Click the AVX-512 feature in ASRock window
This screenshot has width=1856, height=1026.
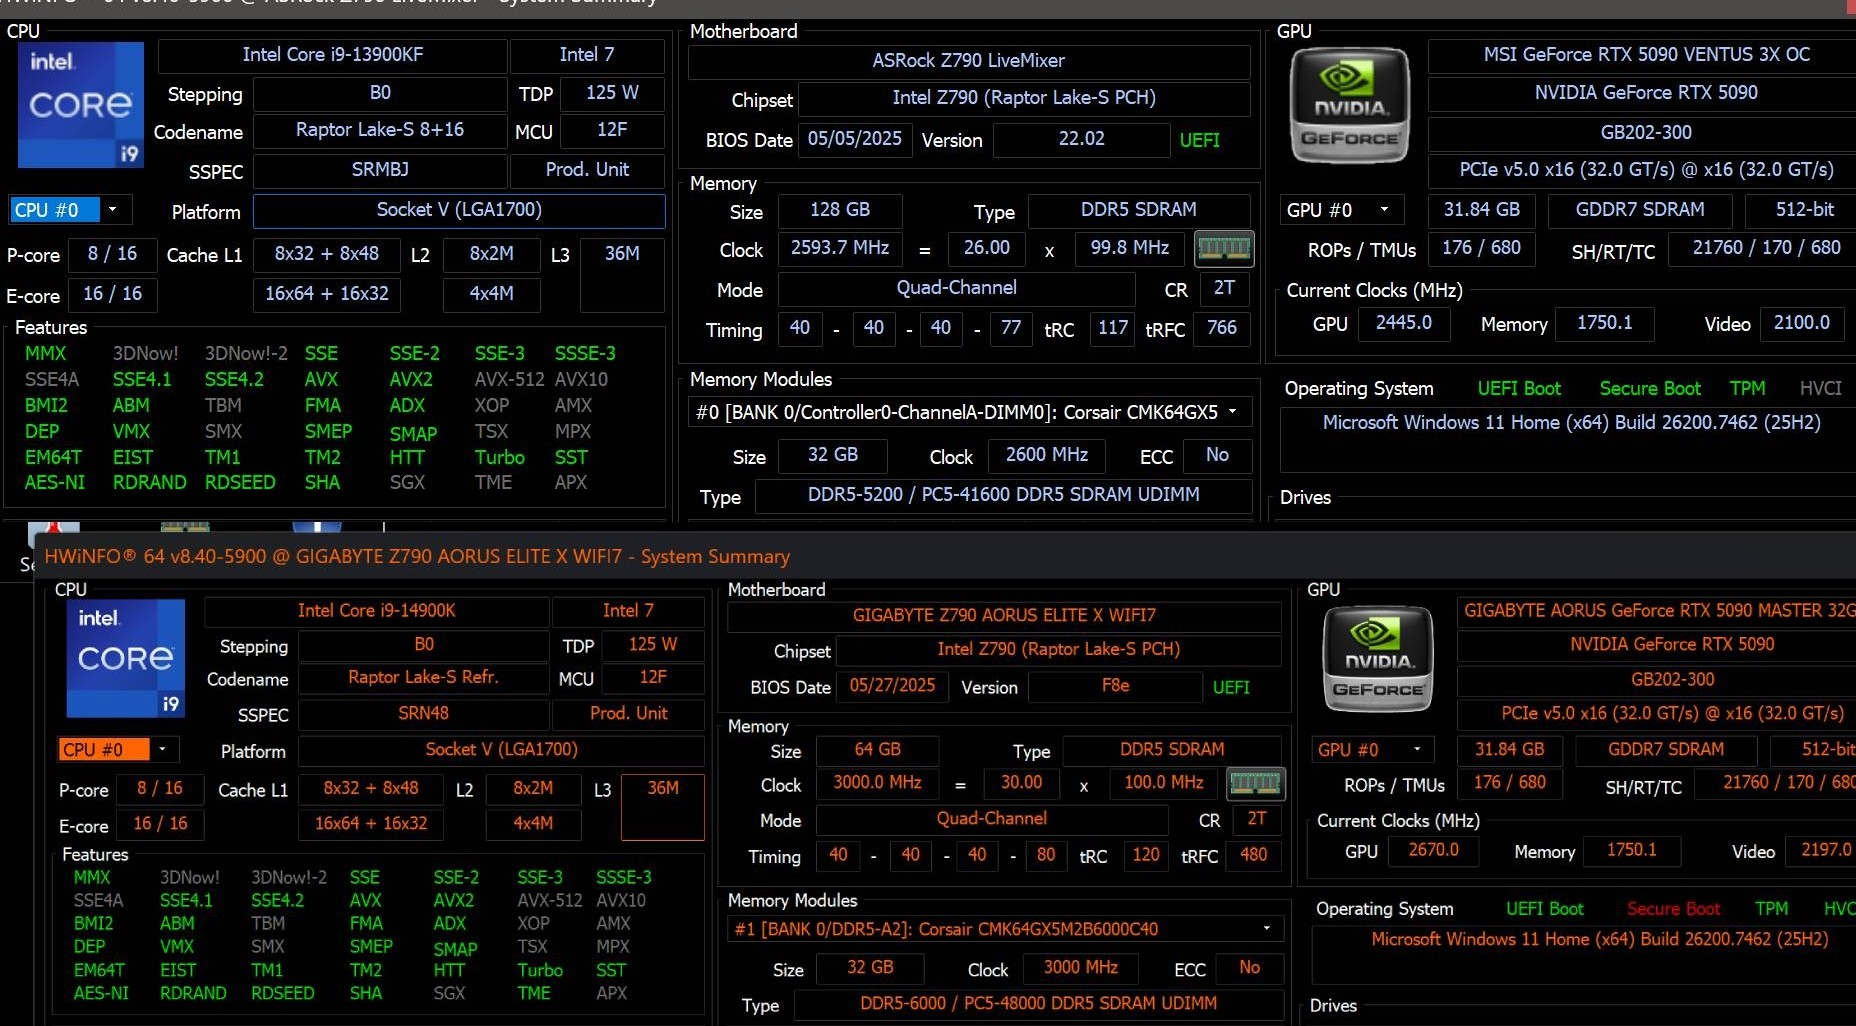509,380
